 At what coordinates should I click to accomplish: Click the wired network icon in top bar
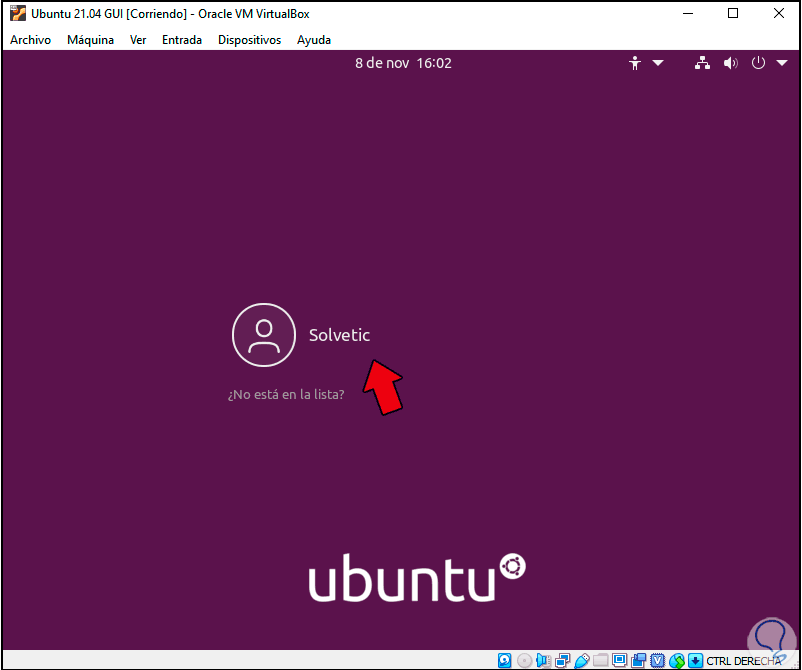tap(702, 63)
